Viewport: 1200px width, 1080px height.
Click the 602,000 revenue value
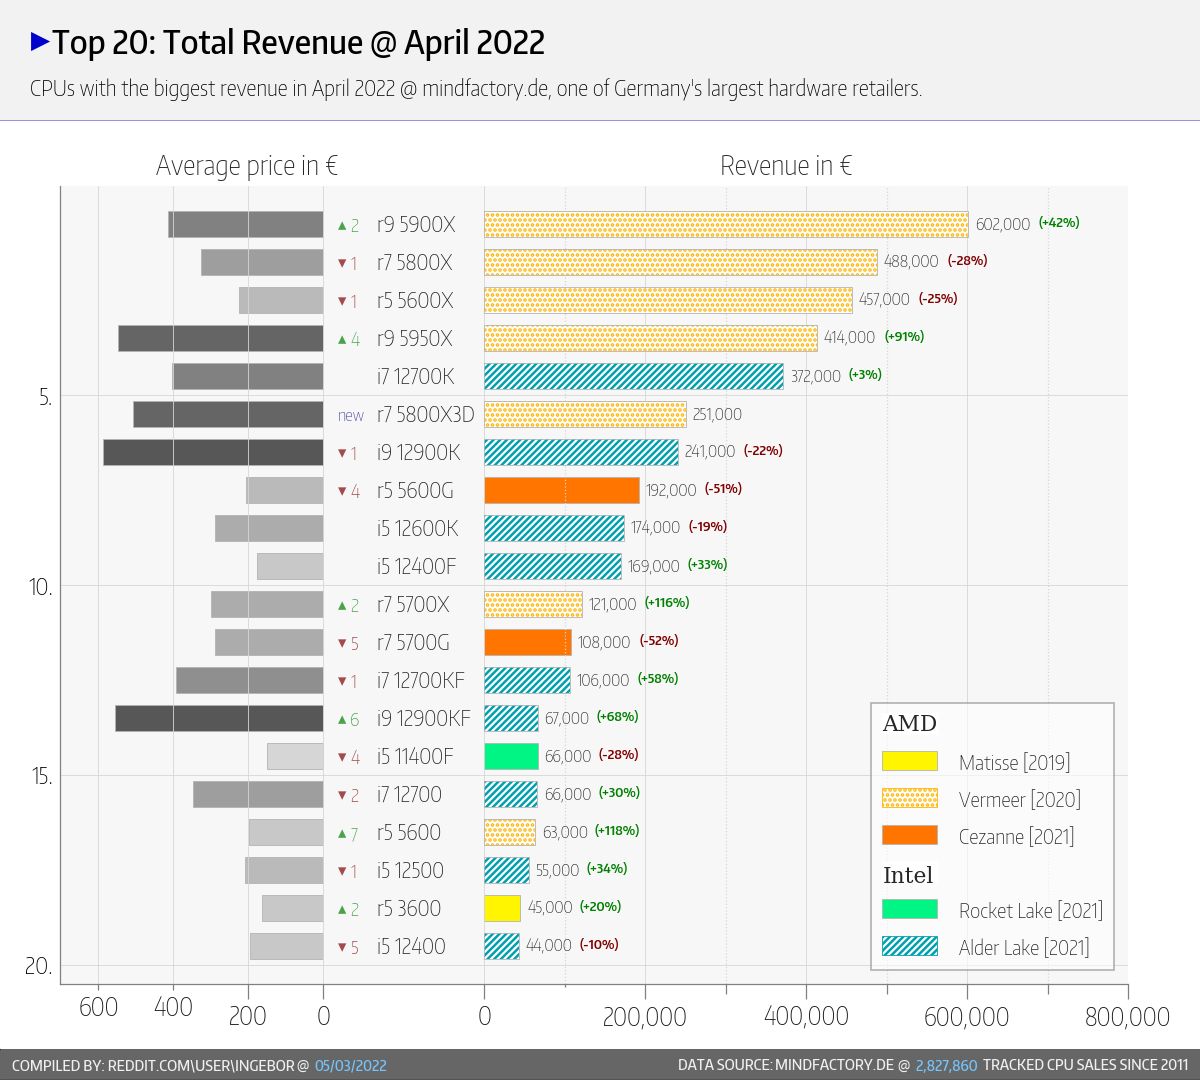click(x=1003, y=224)
